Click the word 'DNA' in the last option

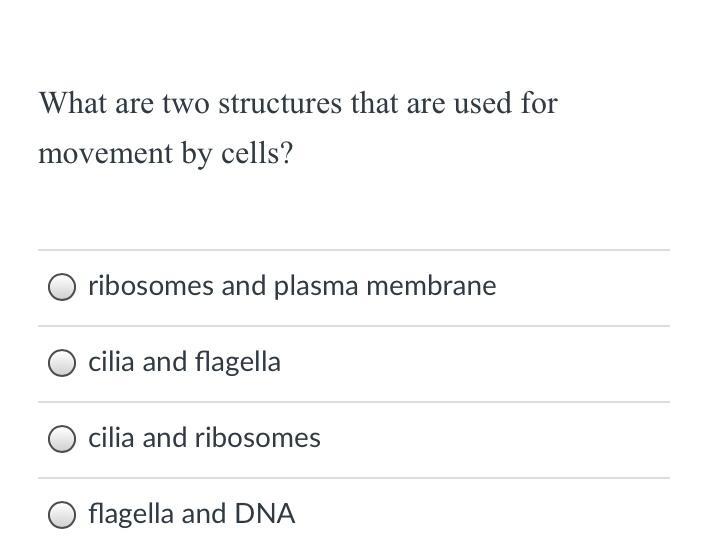[265, 514]
